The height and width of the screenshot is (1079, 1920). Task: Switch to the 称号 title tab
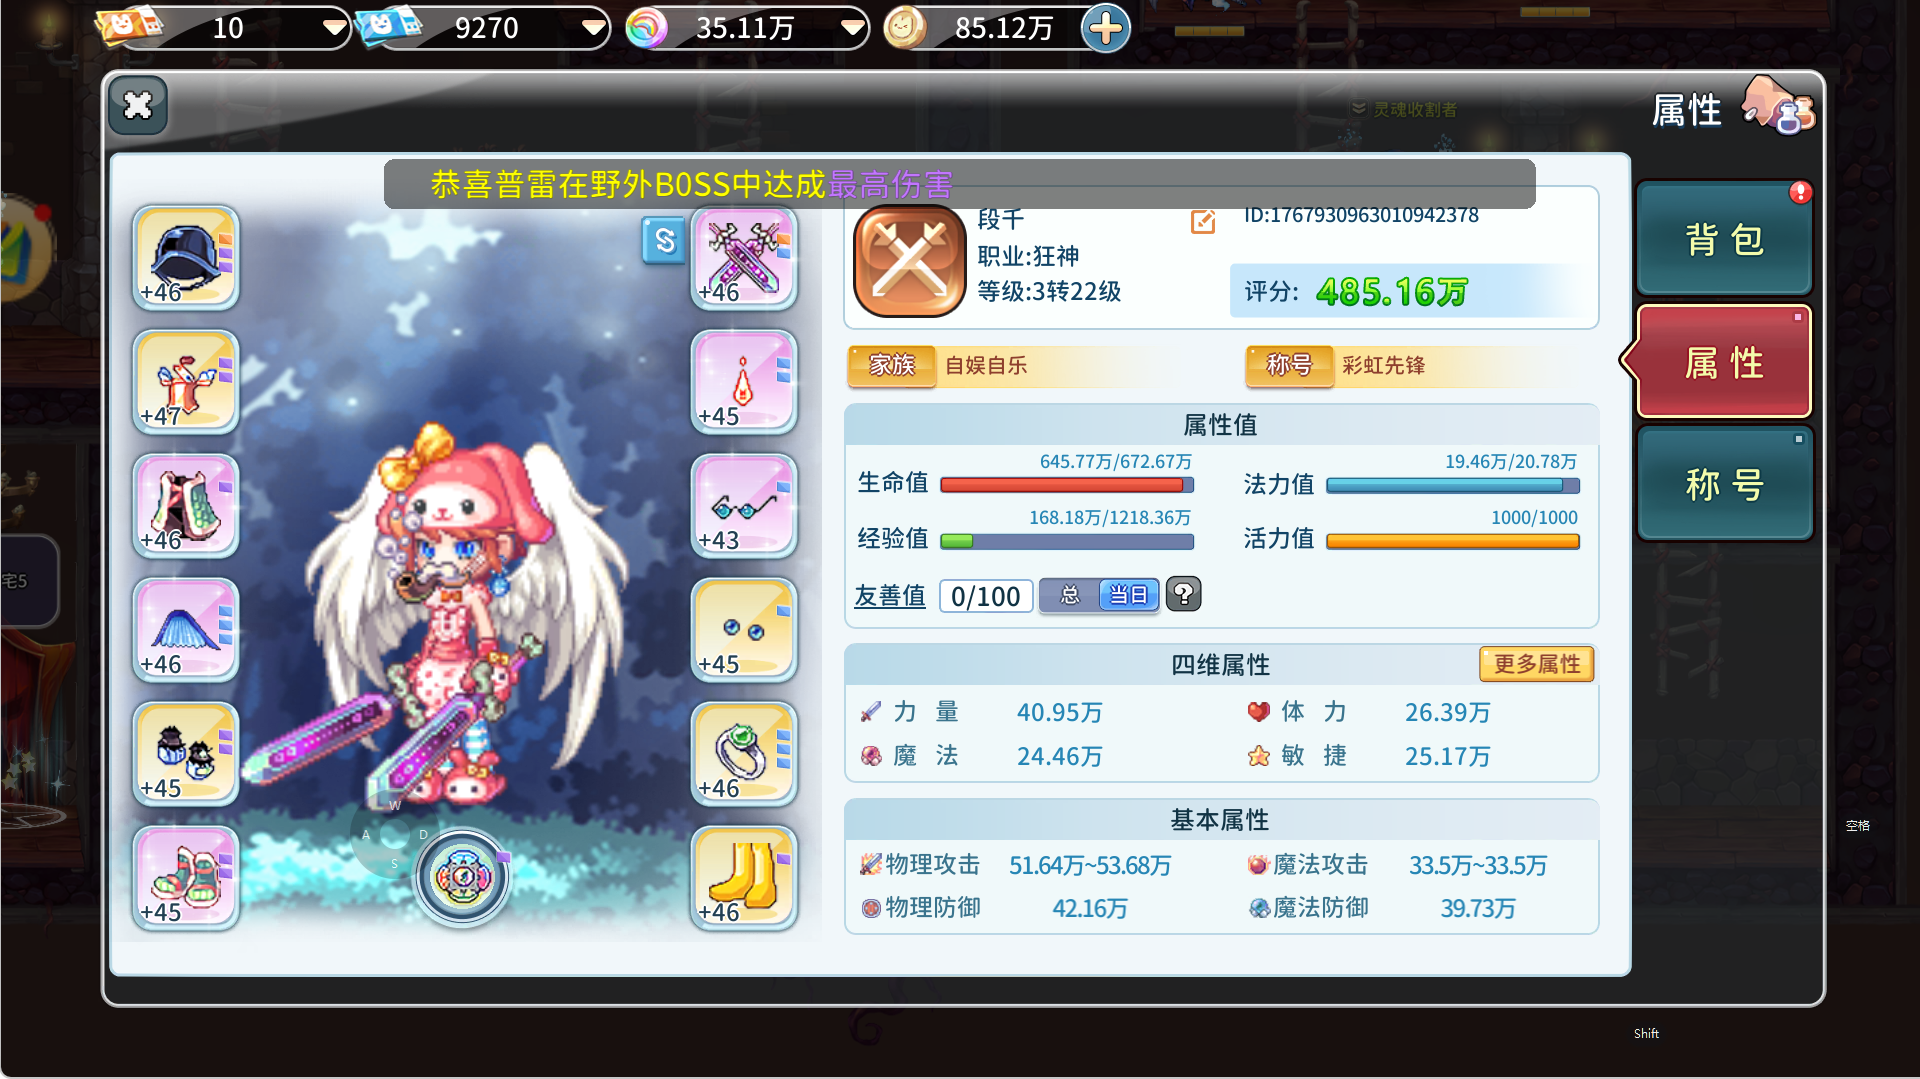coord(1725,484)
